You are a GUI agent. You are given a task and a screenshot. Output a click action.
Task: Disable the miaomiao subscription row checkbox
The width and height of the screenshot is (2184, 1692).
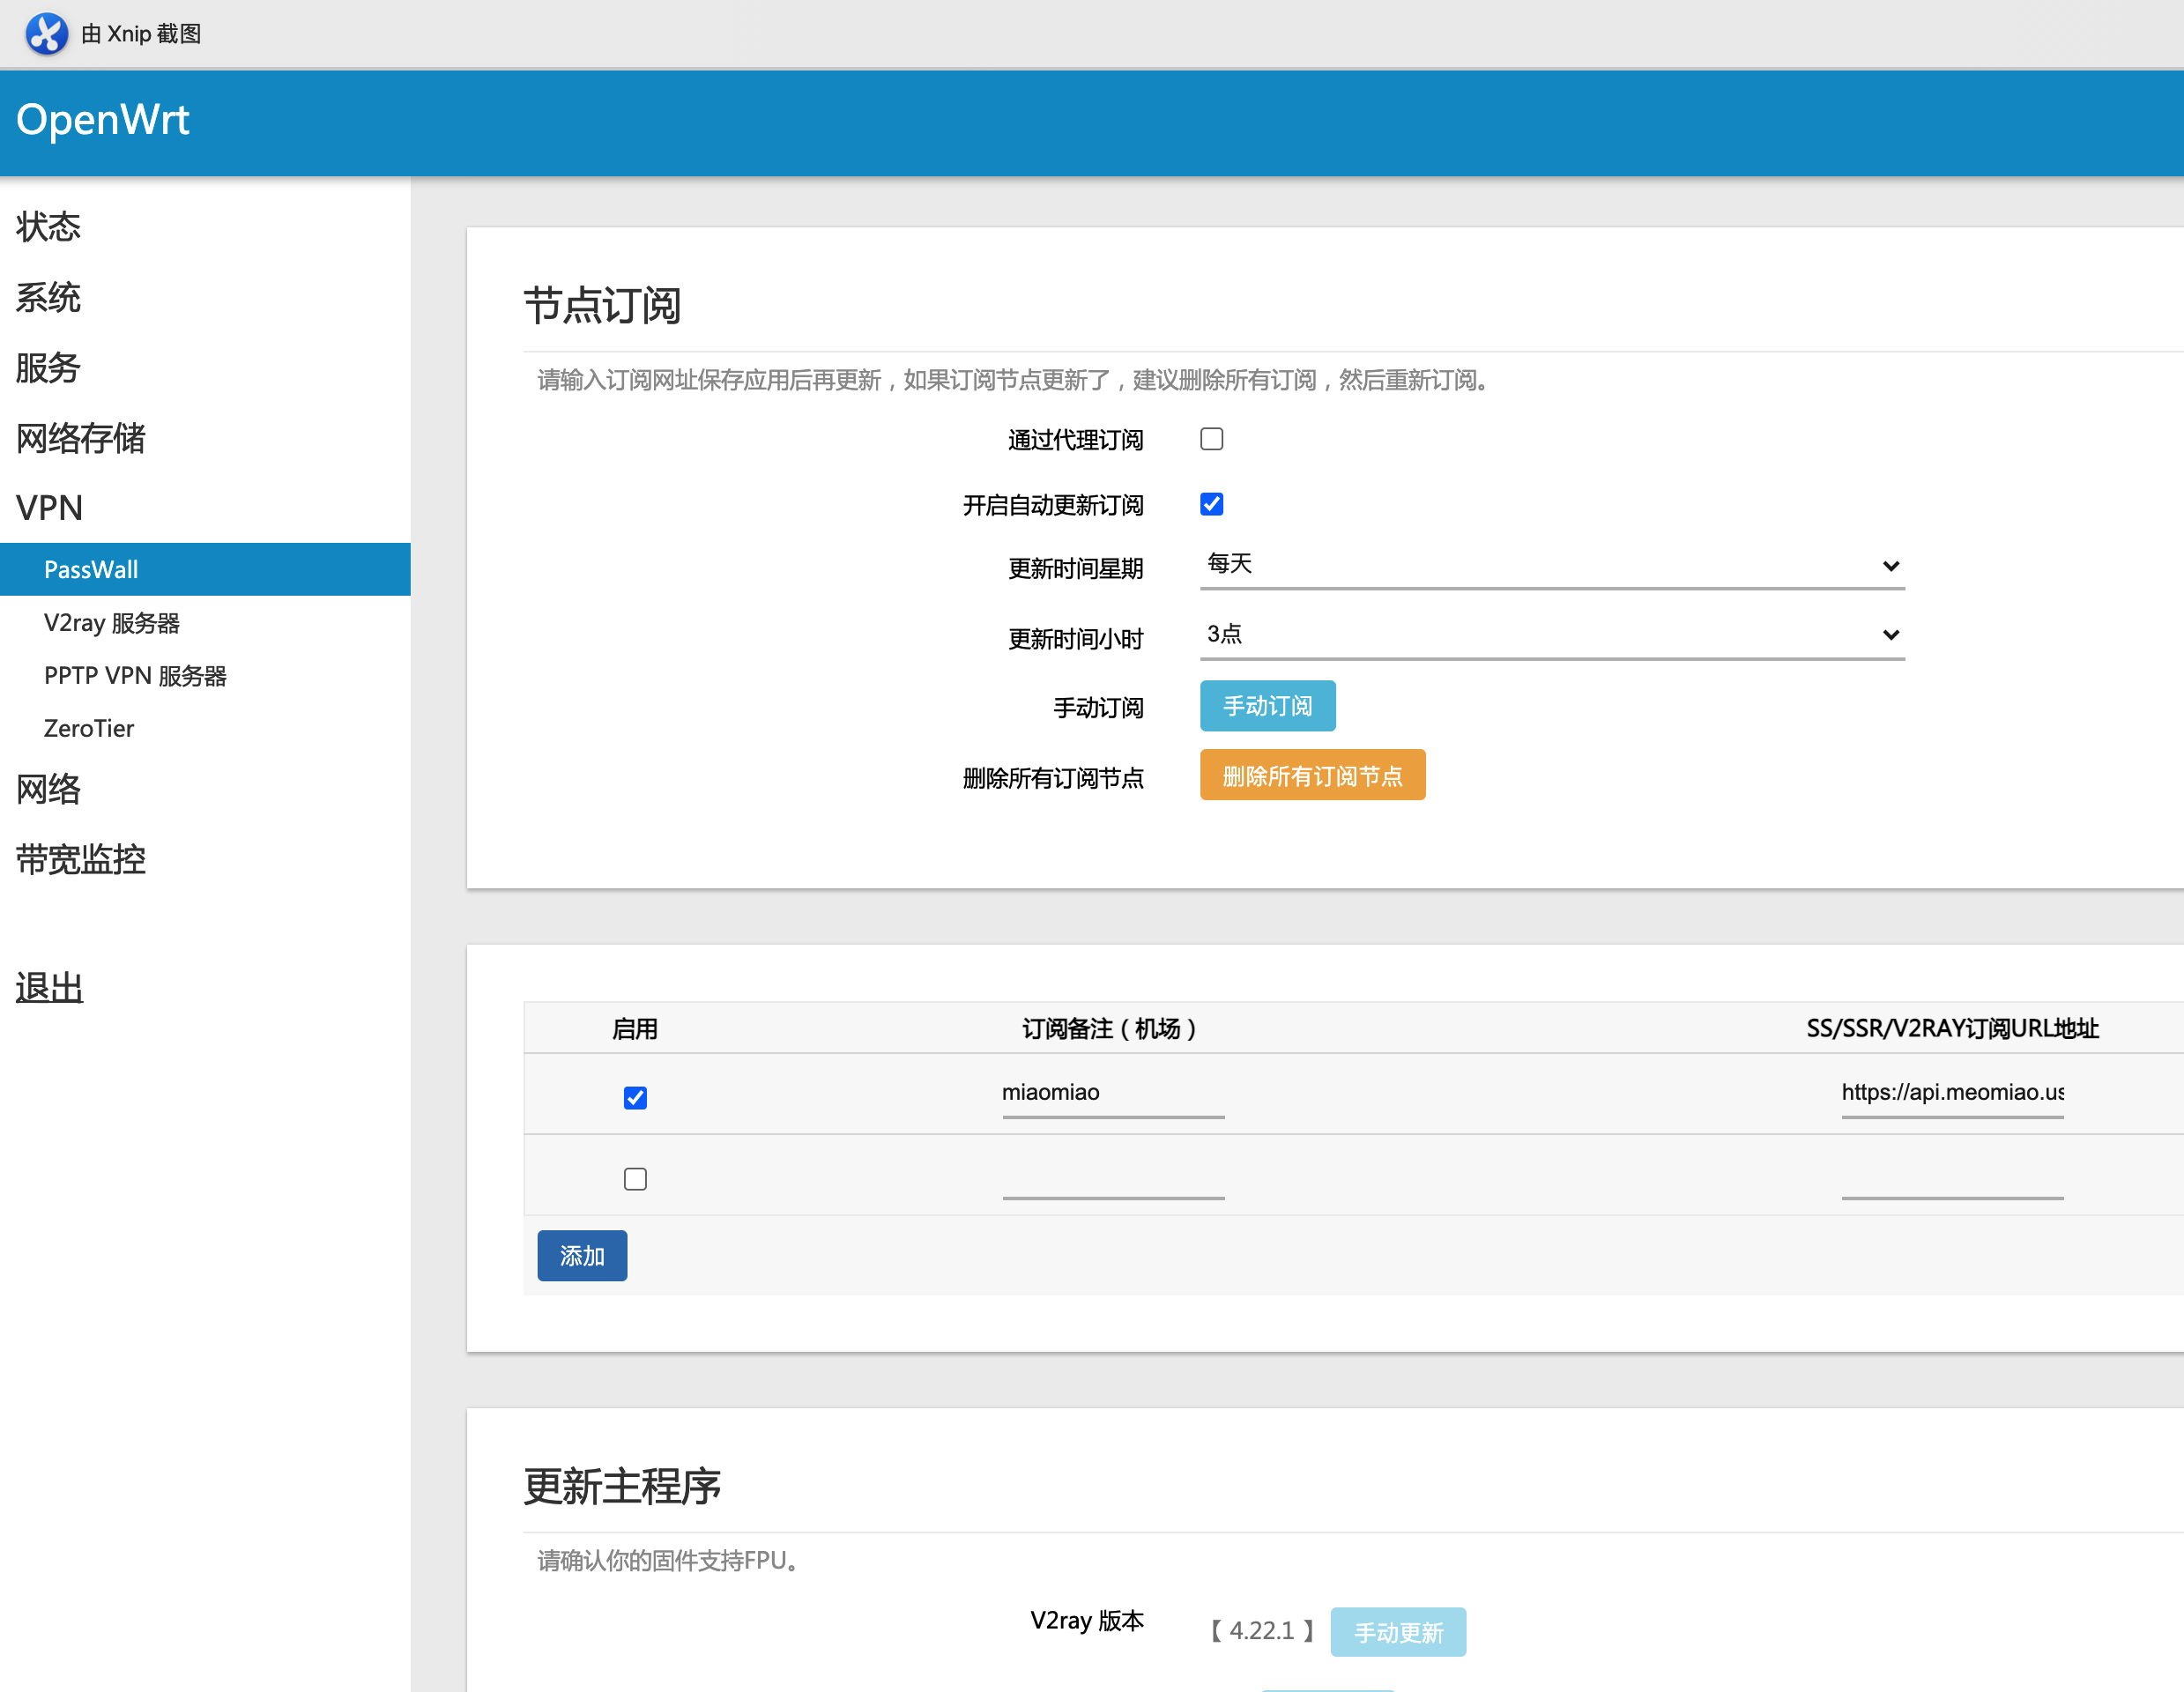635,1098
